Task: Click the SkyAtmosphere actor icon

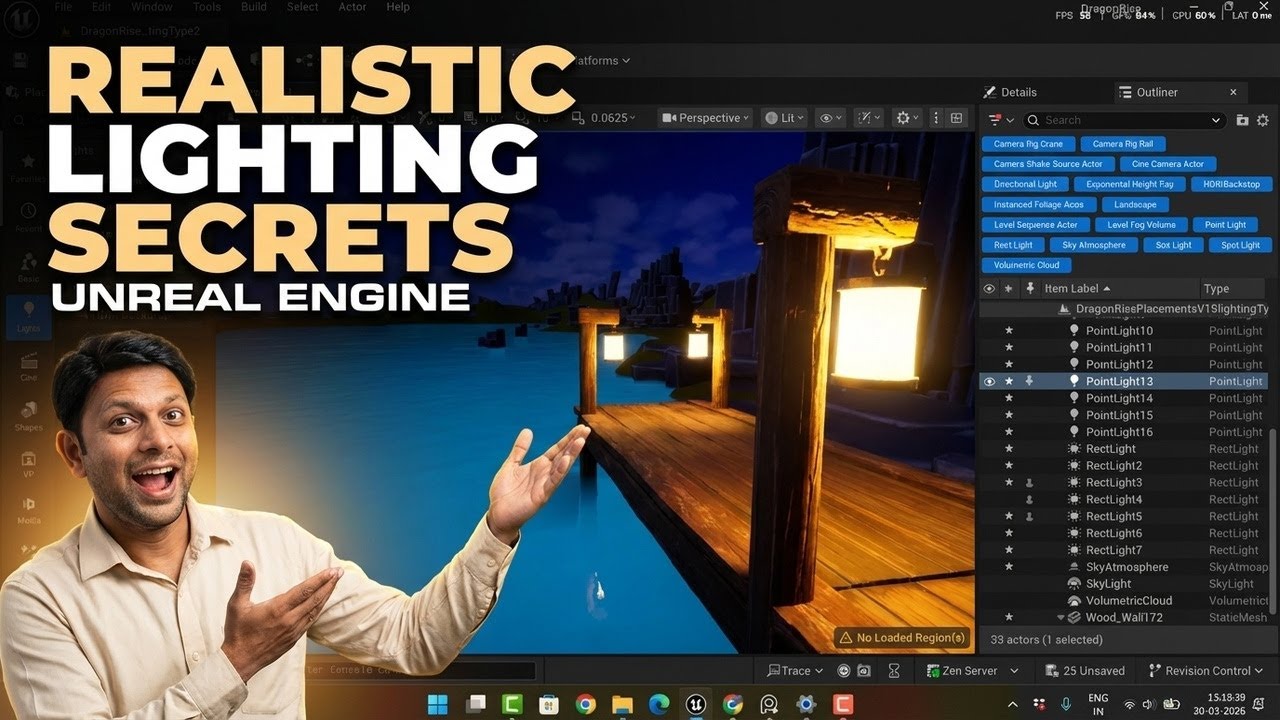Action: 1074,567
